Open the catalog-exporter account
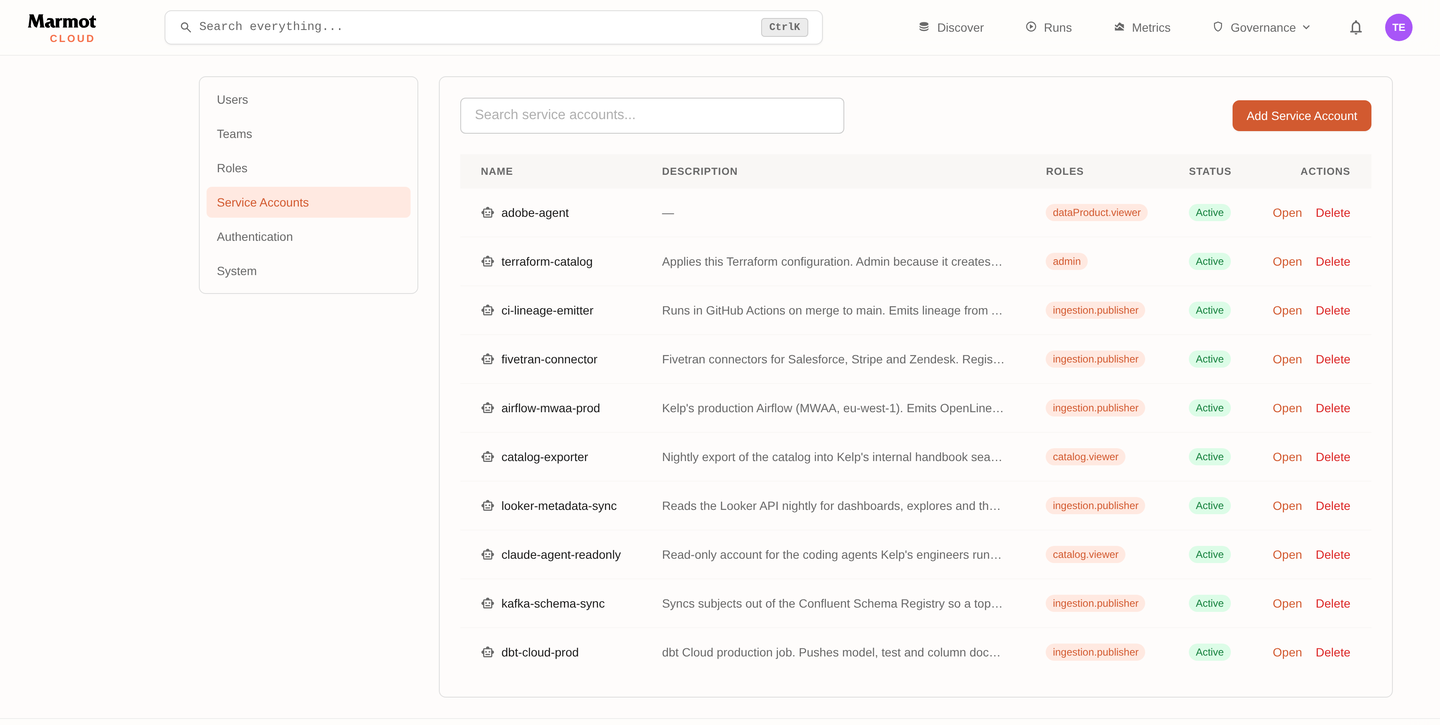This screenshot has width=1440, height=725. tap(1287, 457)
